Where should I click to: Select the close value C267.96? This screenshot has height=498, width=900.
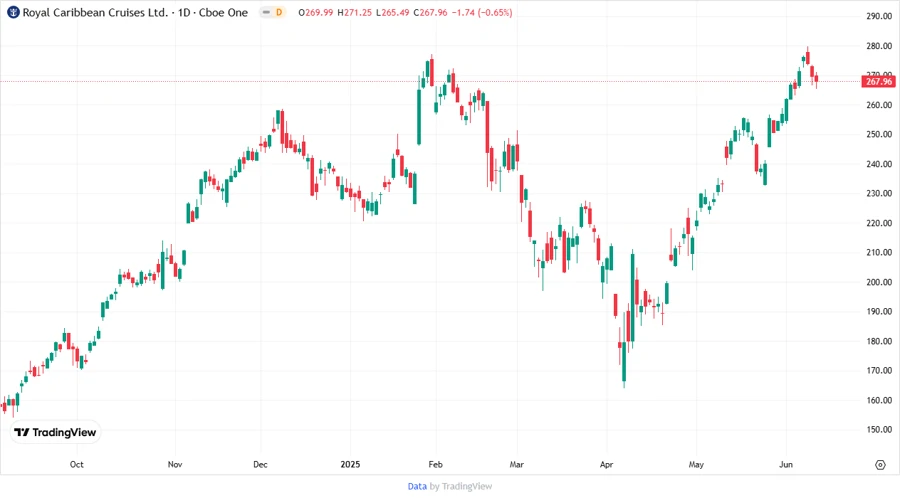point(430,12)
